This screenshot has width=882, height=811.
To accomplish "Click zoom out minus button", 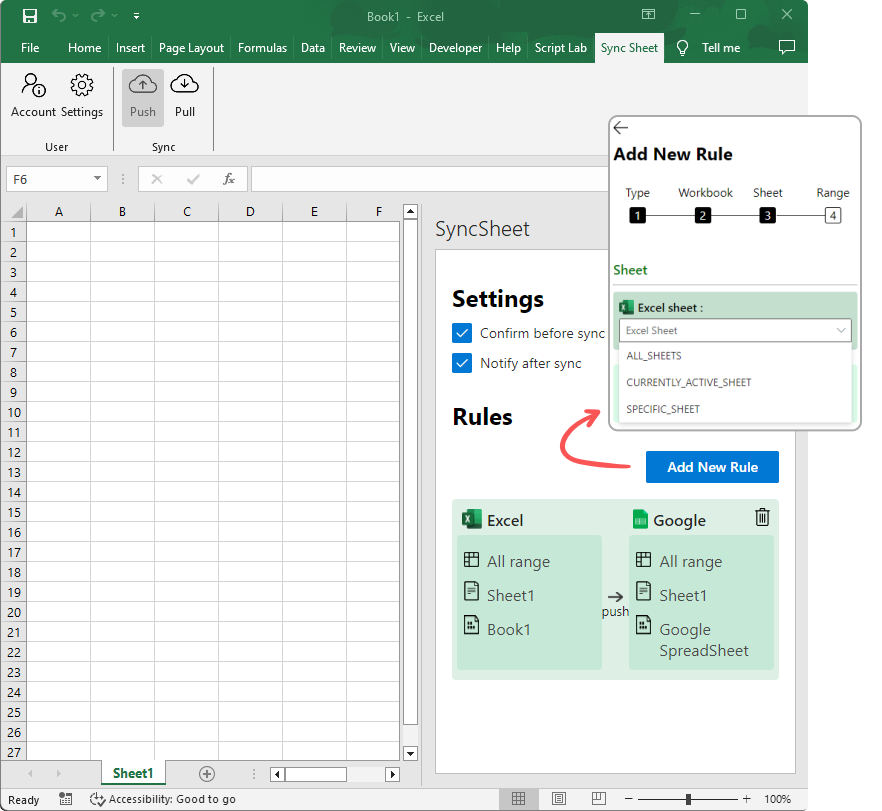I will coord(629,799).
